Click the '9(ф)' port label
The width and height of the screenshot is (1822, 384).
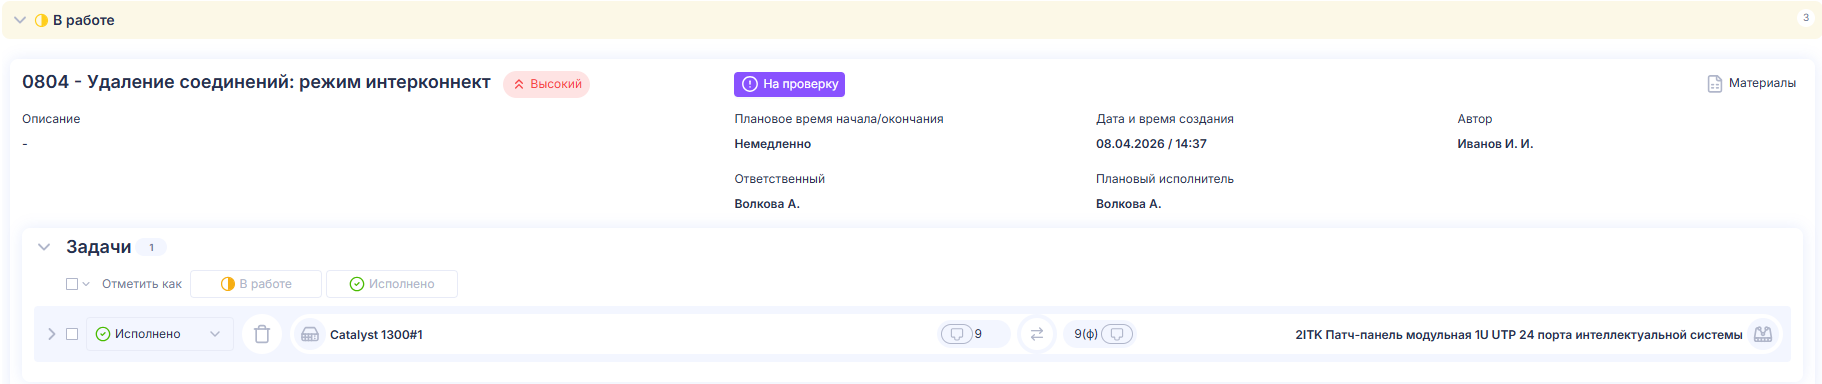pyautogui.click(x=1086, y=334)
